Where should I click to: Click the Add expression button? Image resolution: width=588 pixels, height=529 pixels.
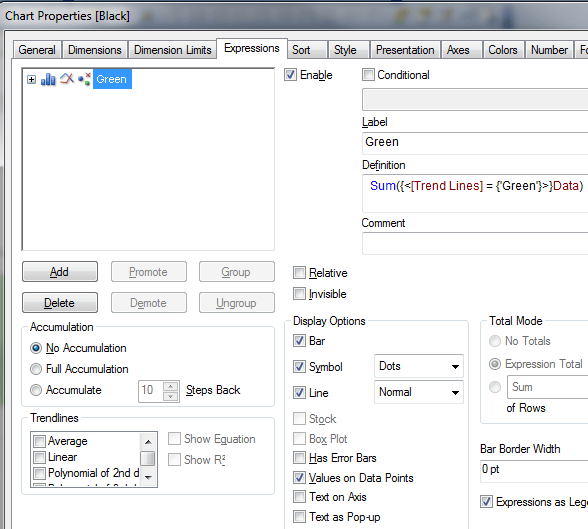[x=60, y=271]
